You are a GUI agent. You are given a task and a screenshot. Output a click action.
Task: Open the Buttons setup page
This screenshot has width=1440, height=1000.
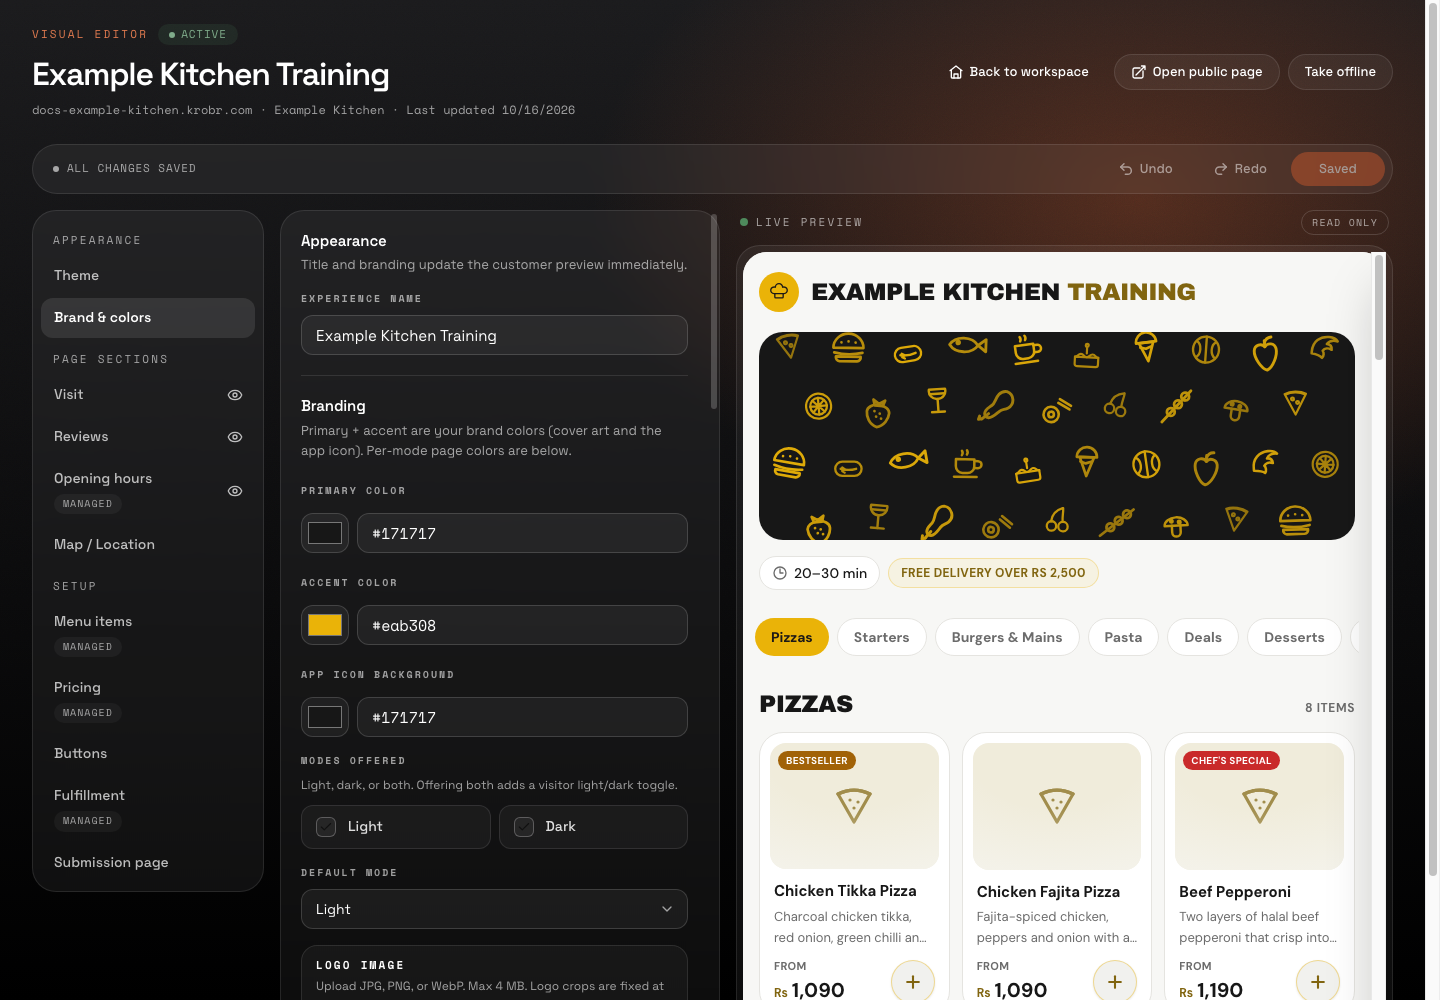click(x=148, y=754)
